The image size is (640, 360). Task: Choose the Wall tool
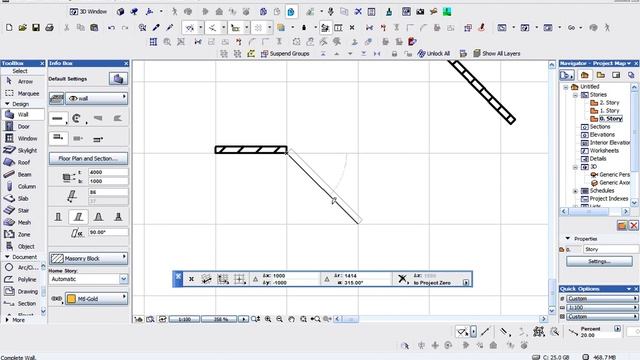tap(22, 115)
